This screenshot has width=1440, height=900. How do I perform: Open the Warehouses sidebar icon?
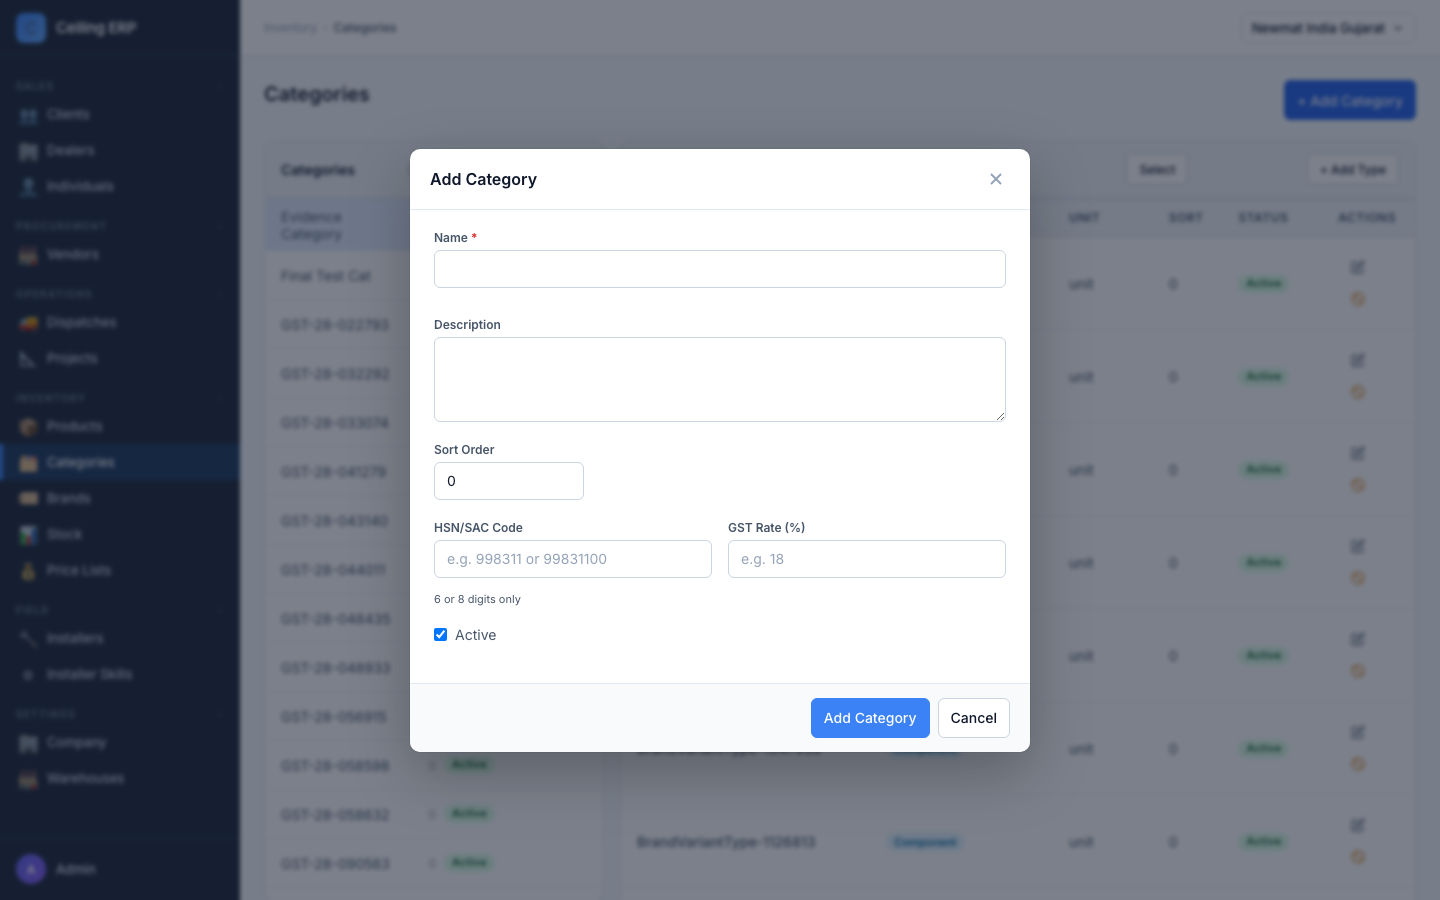(28, 779)
